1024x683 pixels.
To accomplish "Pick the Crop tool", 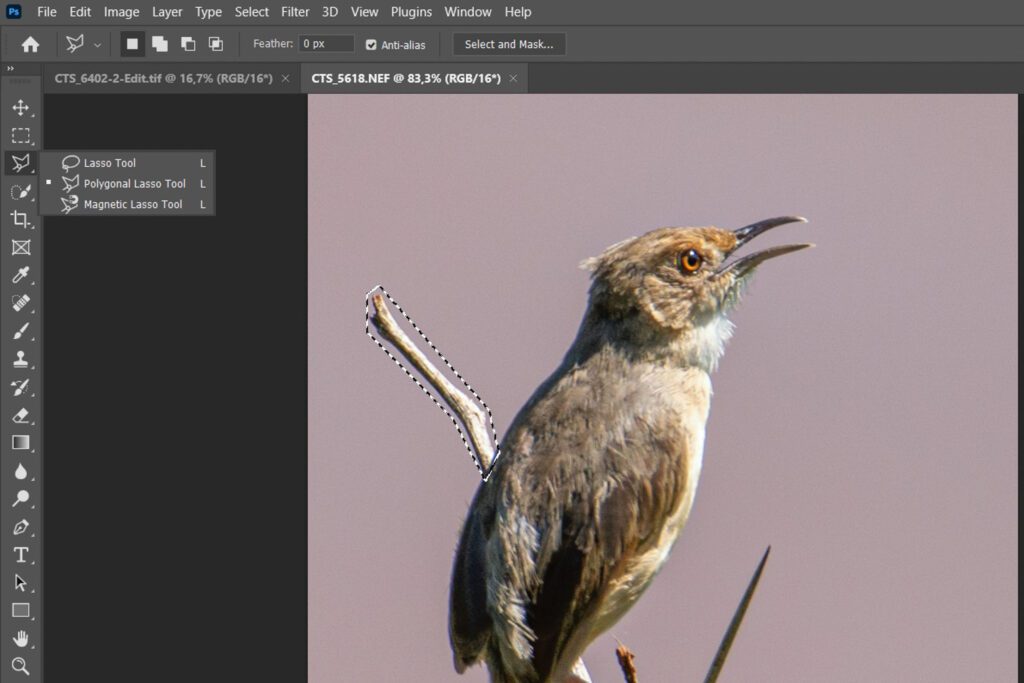I will tap(20, 219).
